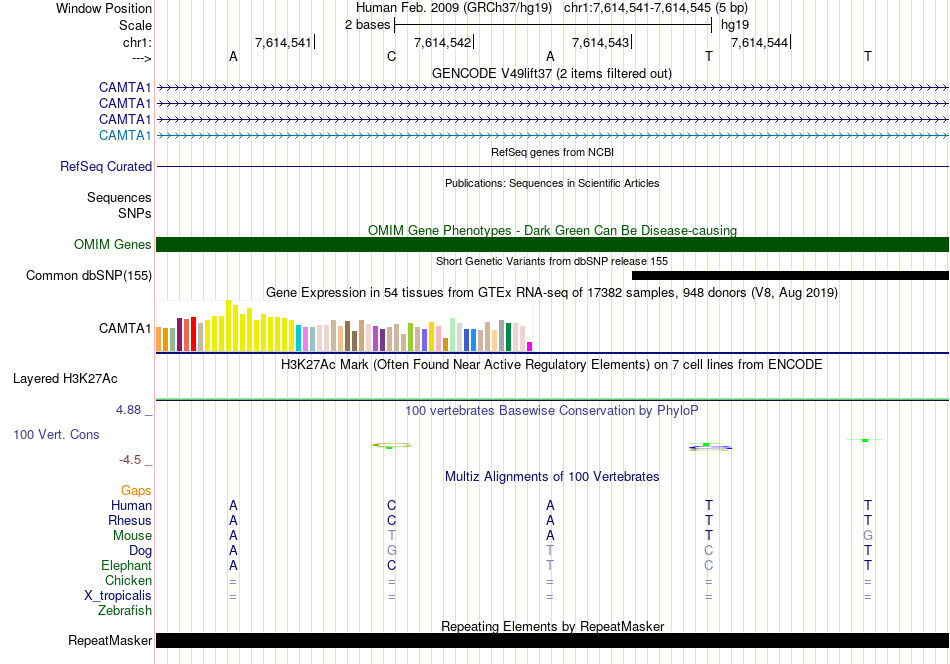Open the RefSeq genes from NCBI title
Screen dimensions: 950x664
point(552,152)
